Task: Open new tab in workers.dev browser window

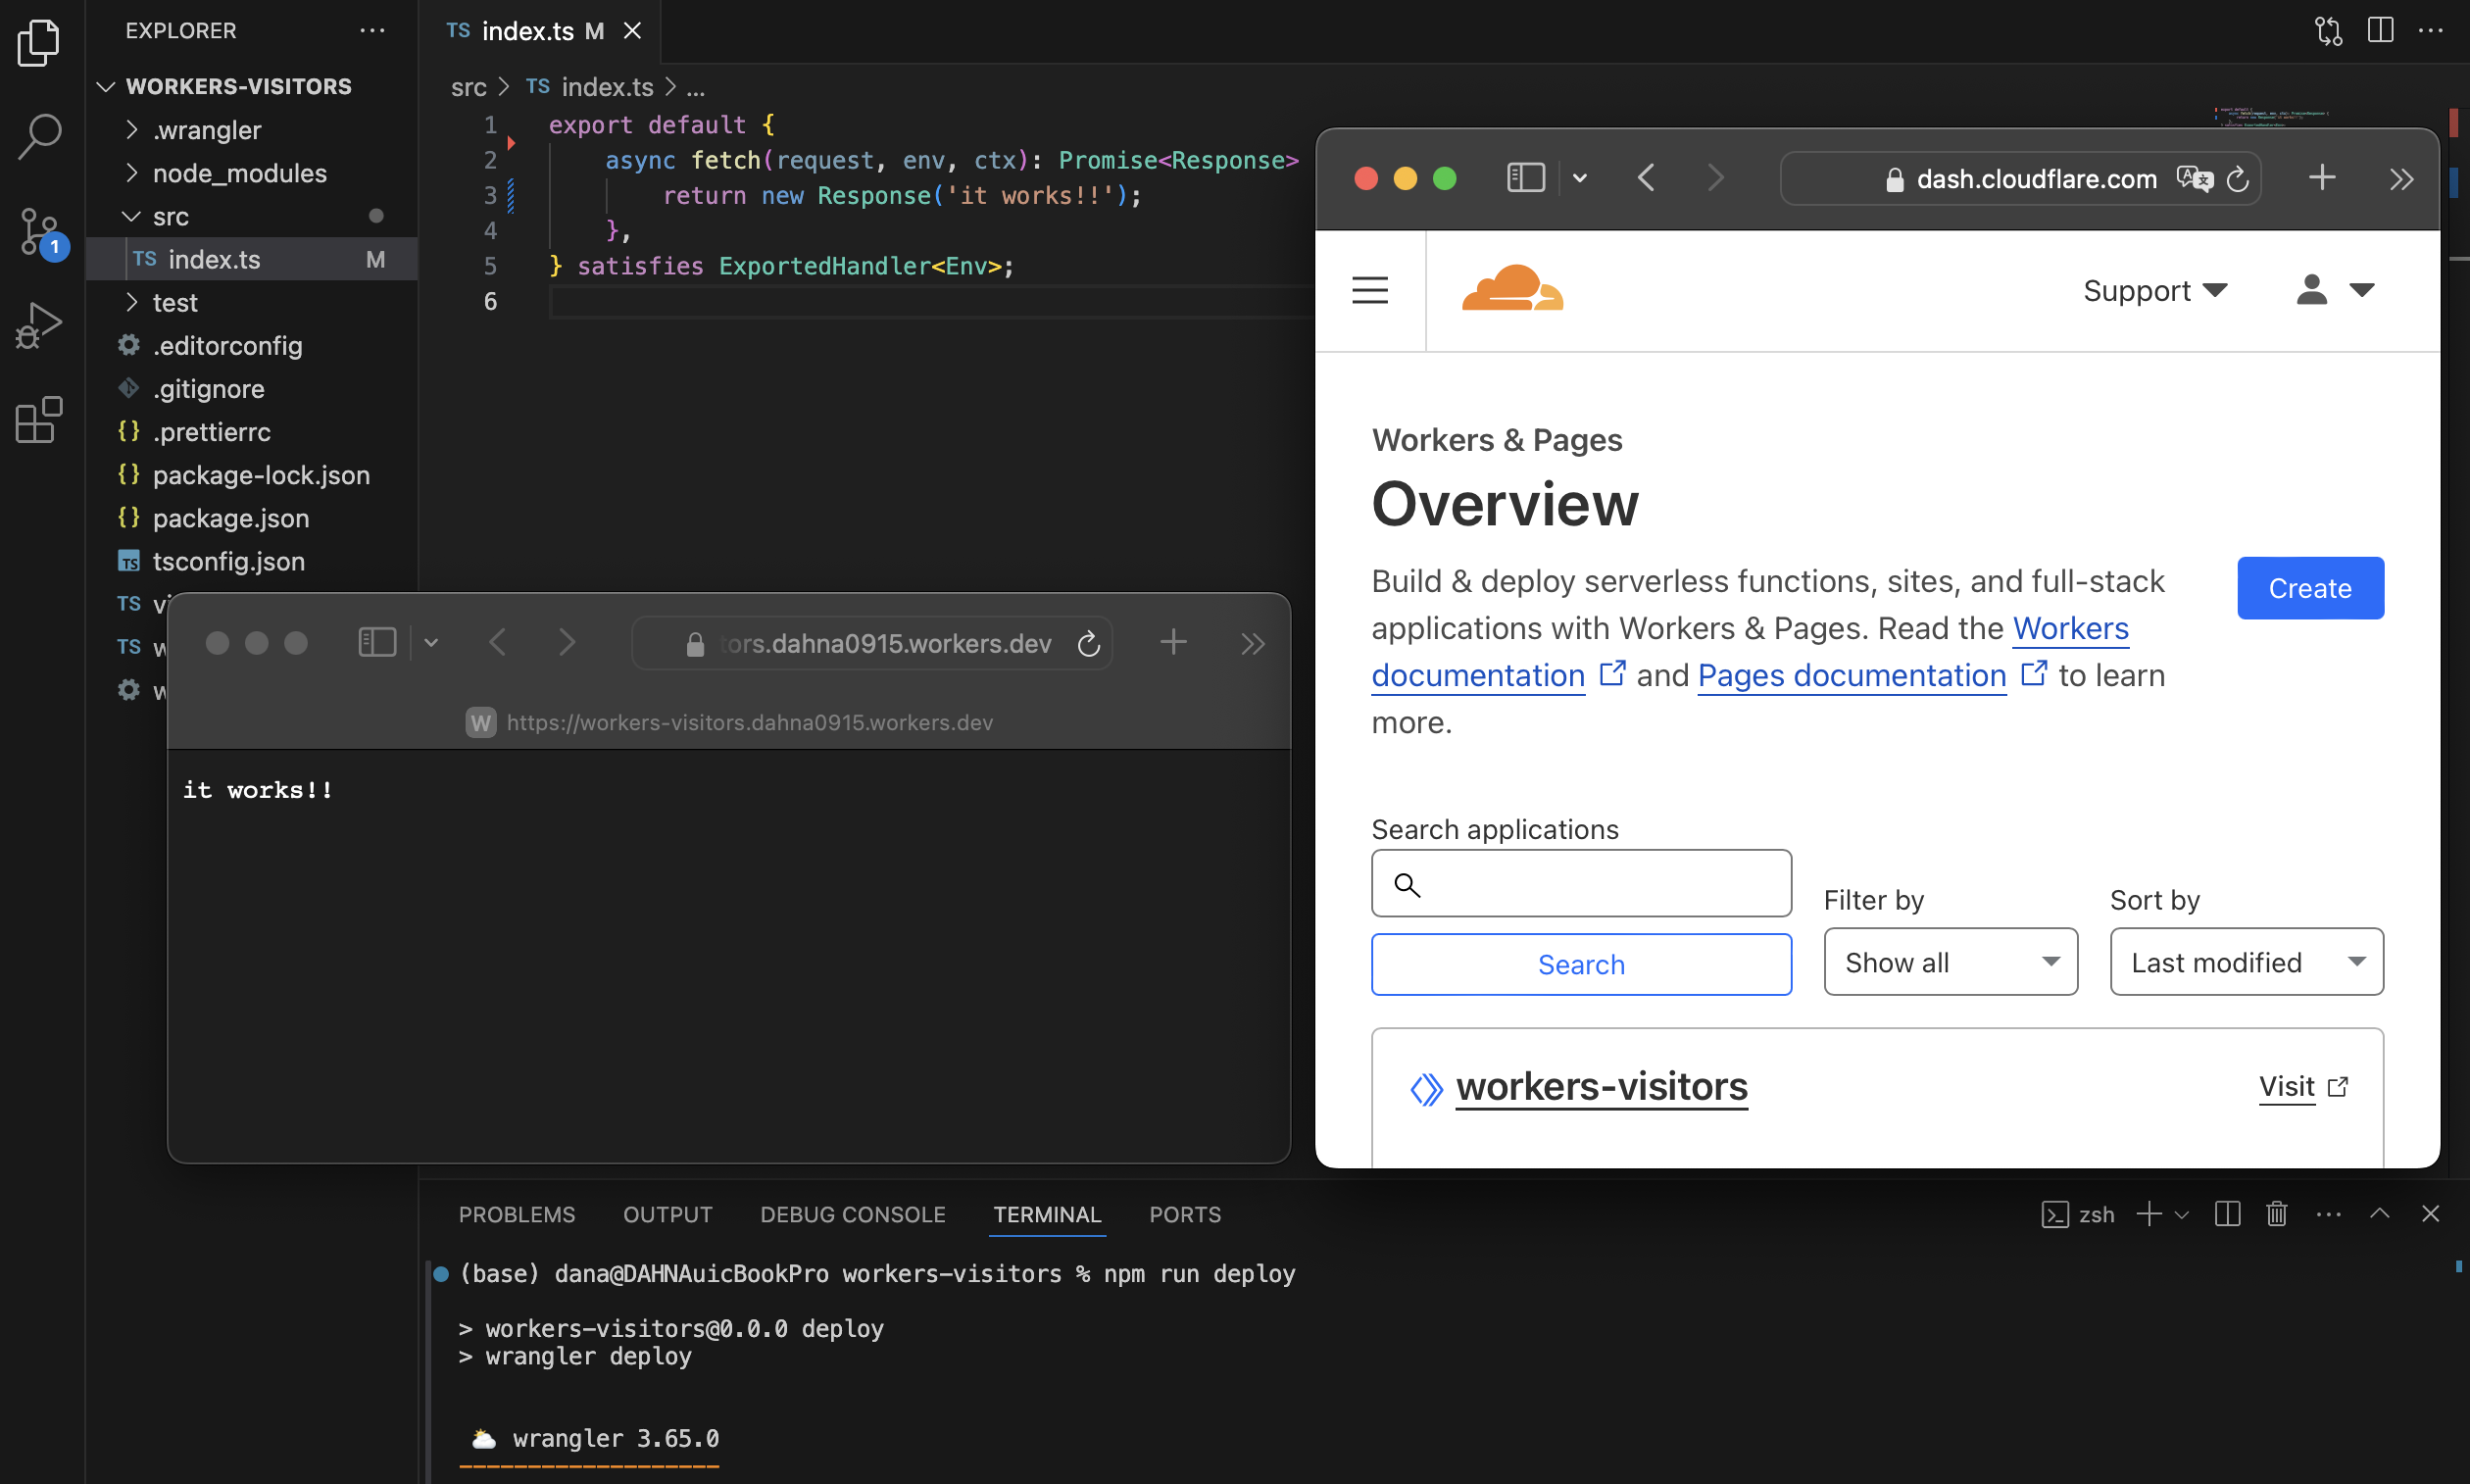Action: (1173, 642)
